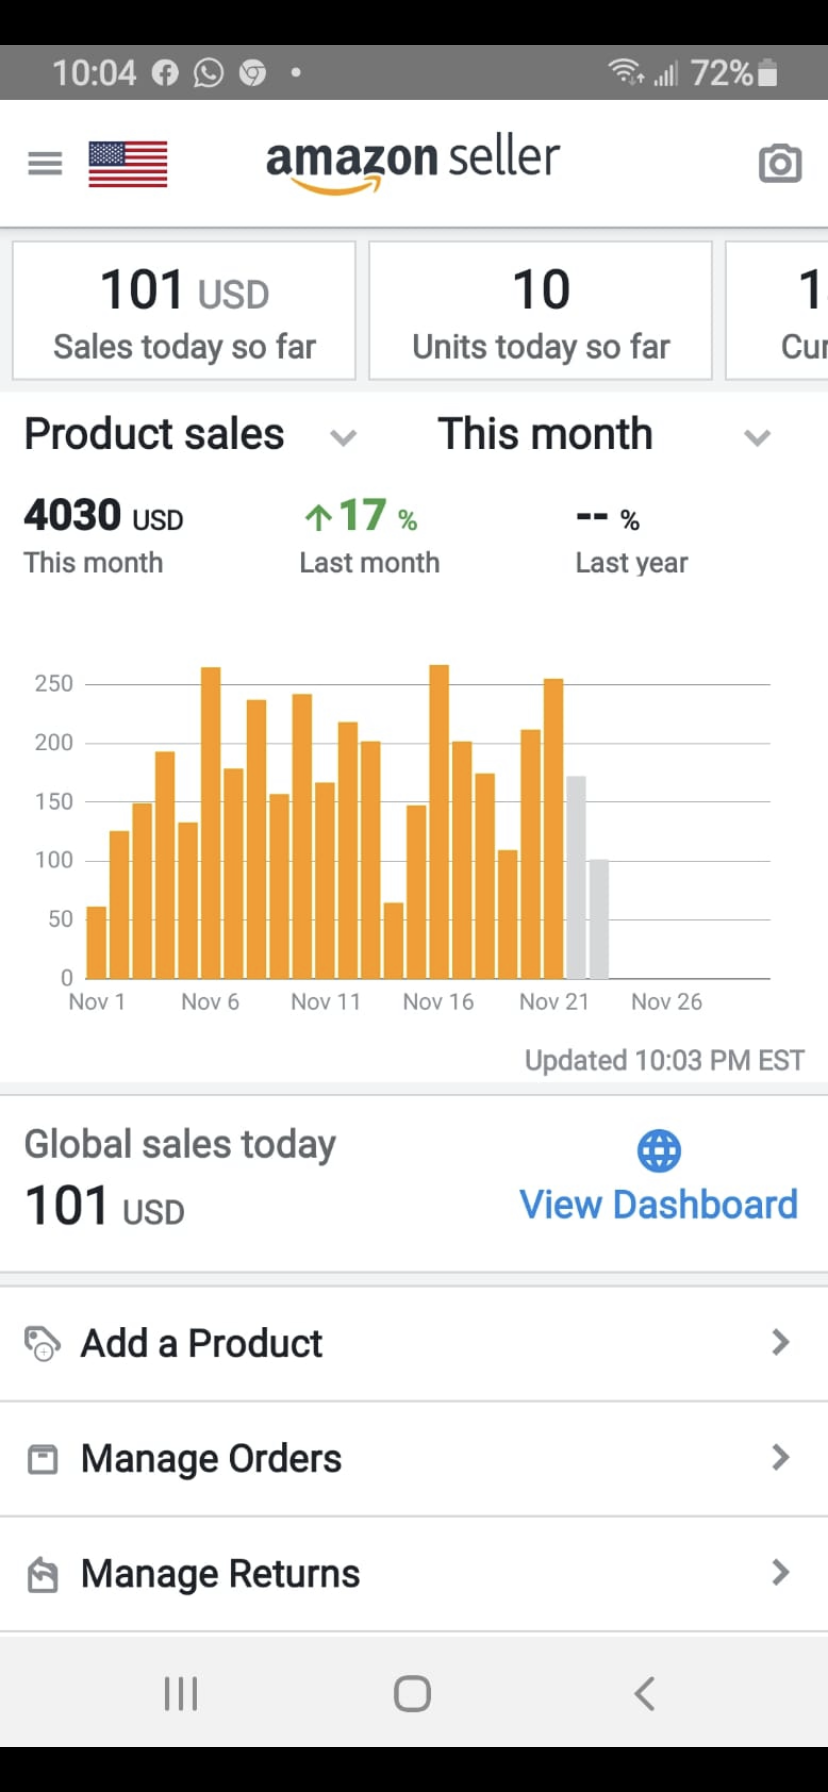Tap the globe icon above View Dashboard
Viewport: 828px width, 1792px height.
659,1151
